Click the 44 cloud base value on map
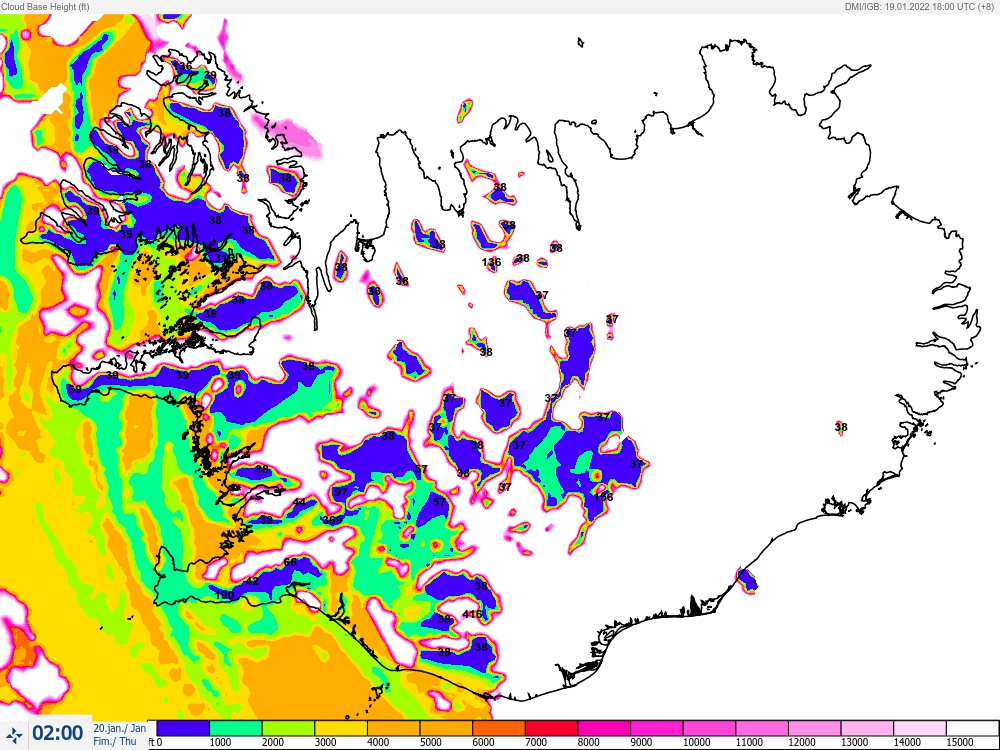Screen dimensions: 1000x750 [x=299, y=502]
